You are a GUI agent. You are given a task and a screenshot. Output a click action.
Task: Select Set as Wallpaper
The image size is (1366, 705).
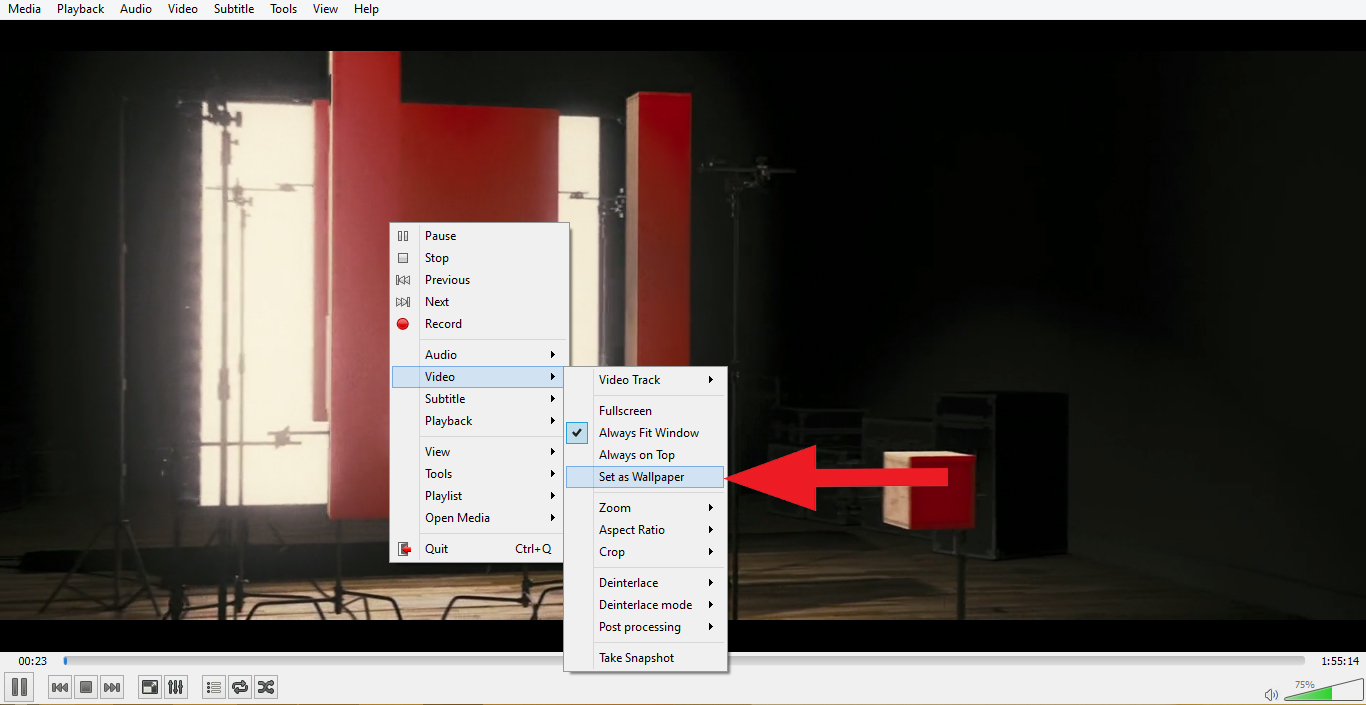point(641,477)
